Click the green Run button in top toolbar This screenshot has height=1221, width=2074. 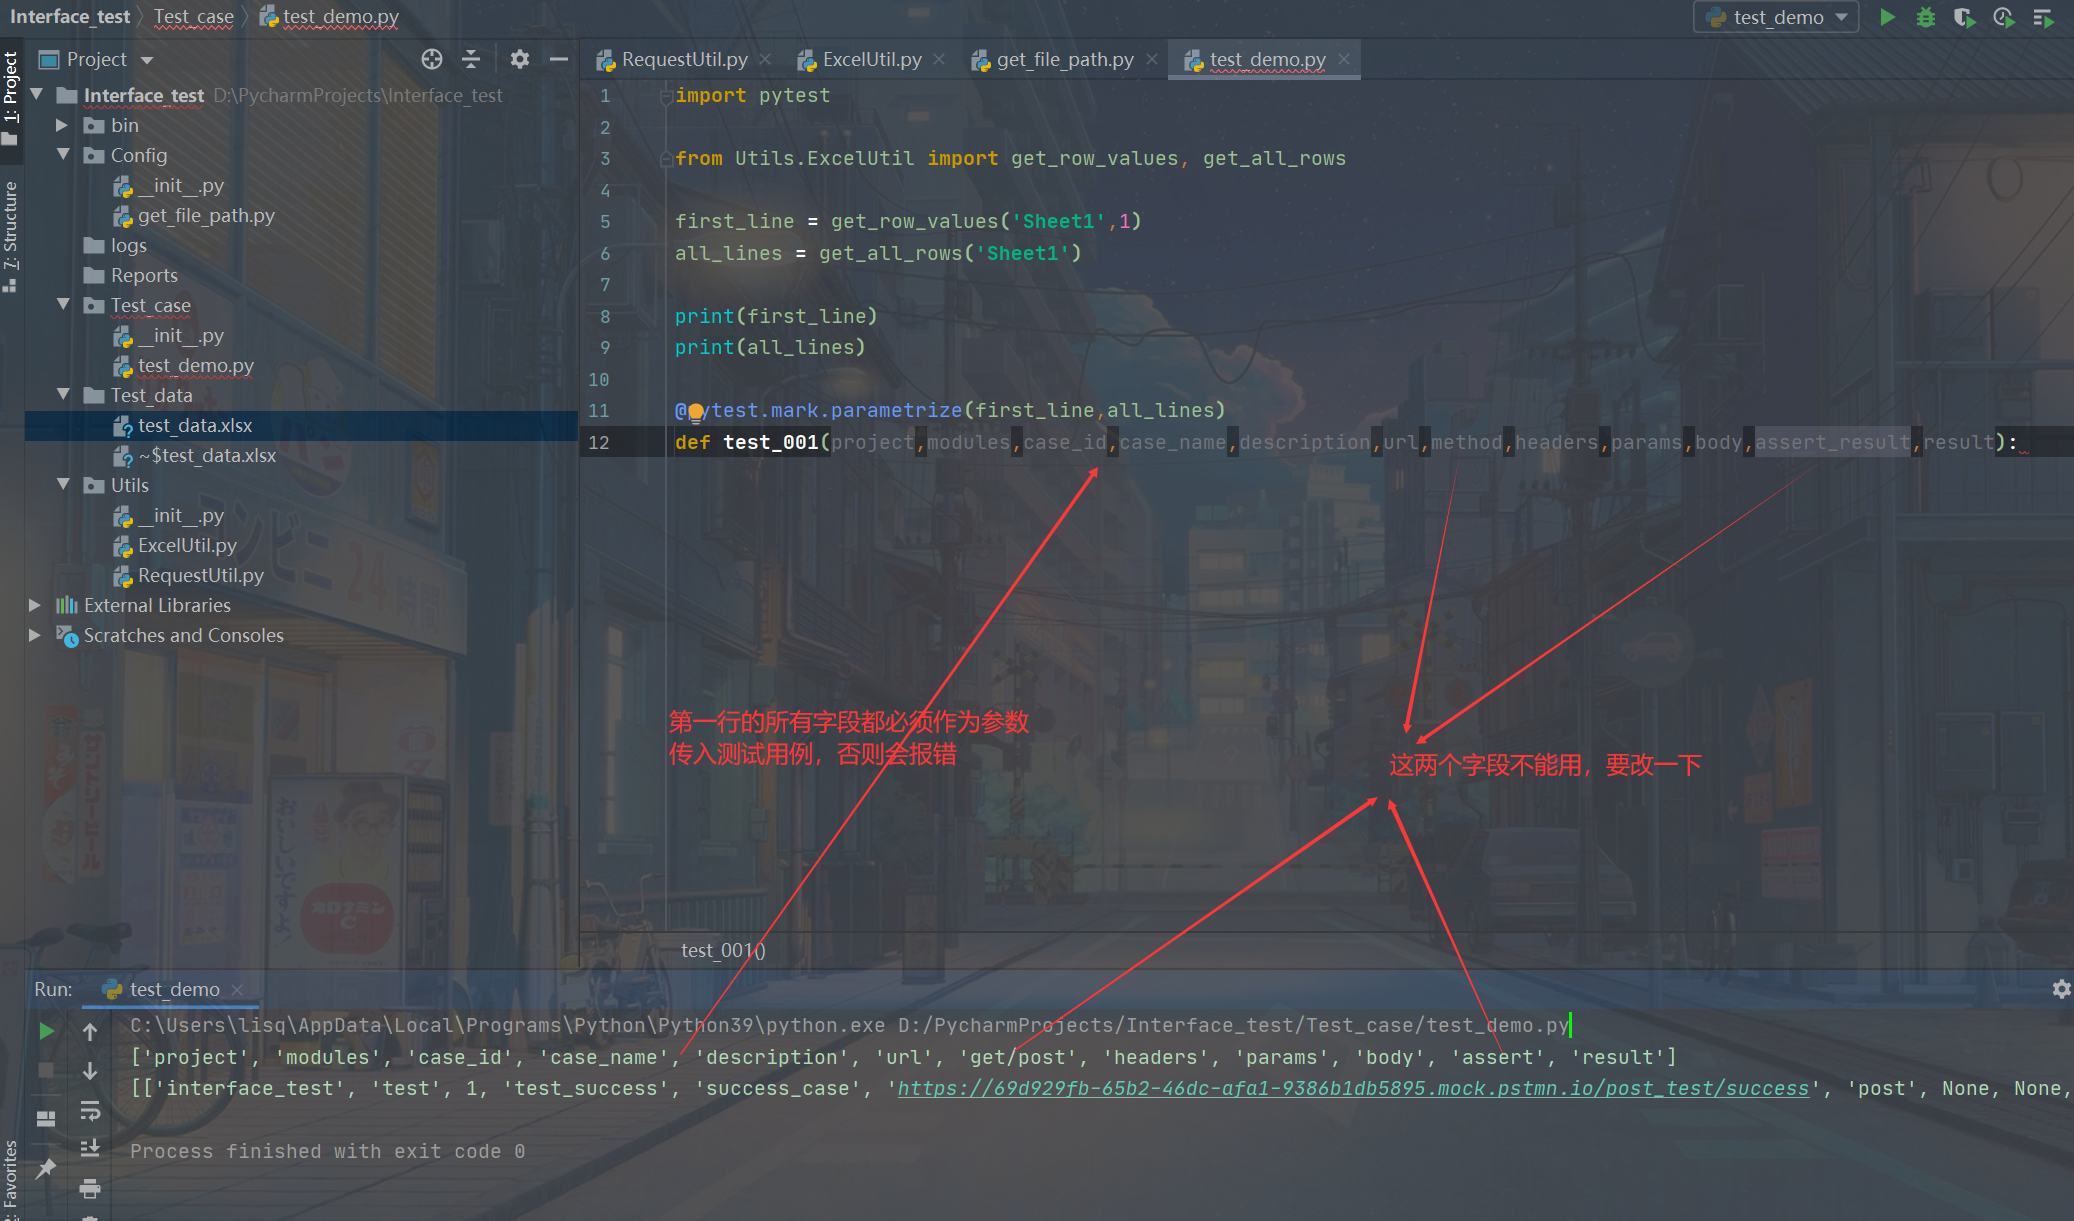click(1887, 17)
